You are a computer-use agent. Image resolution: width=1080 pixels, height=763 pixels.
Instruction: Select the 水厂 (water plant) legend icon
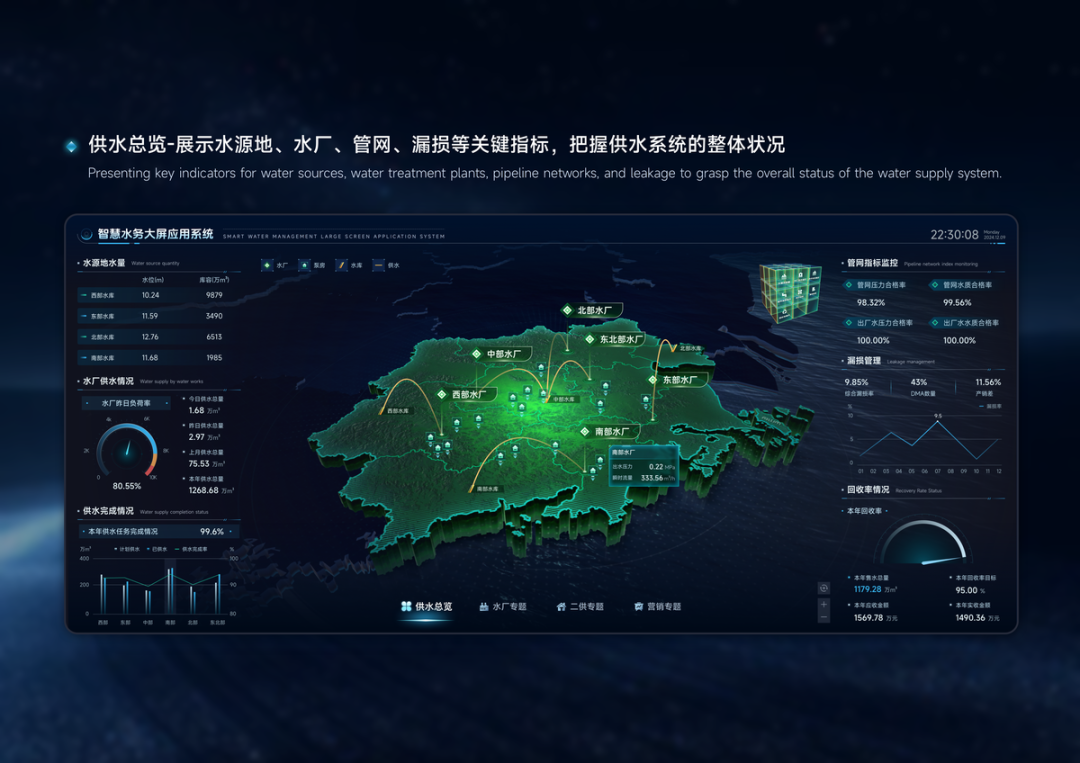[x=267, y=265]
